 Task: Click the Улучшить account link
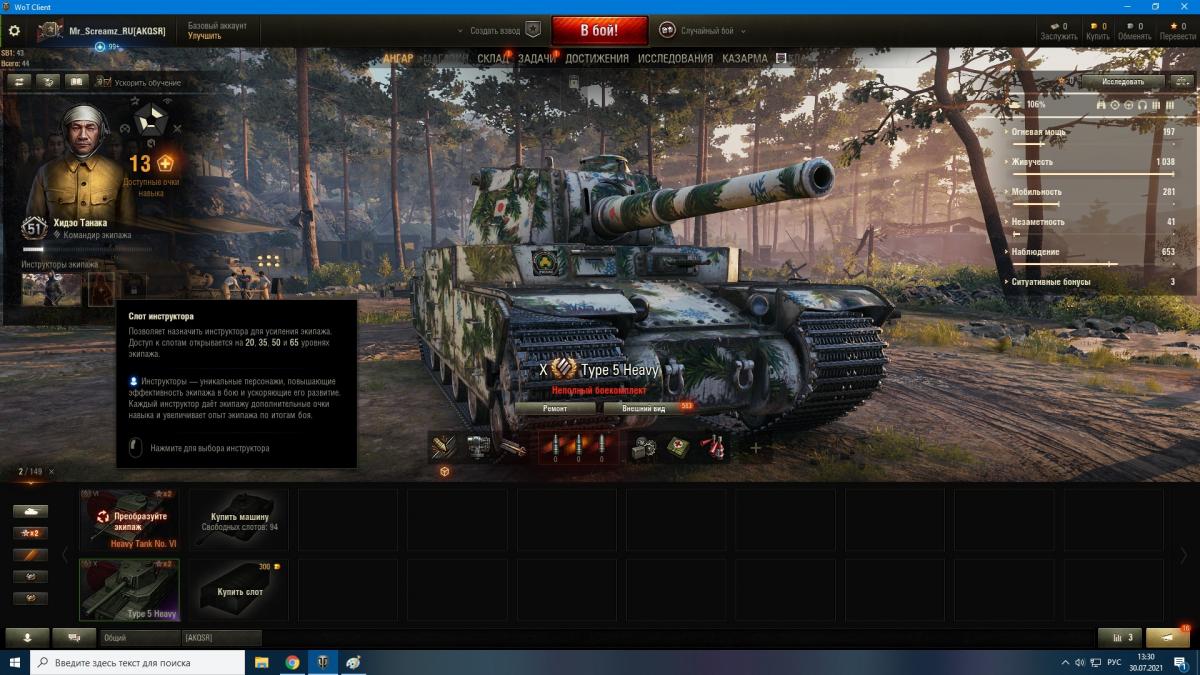[x=204, y=36]
